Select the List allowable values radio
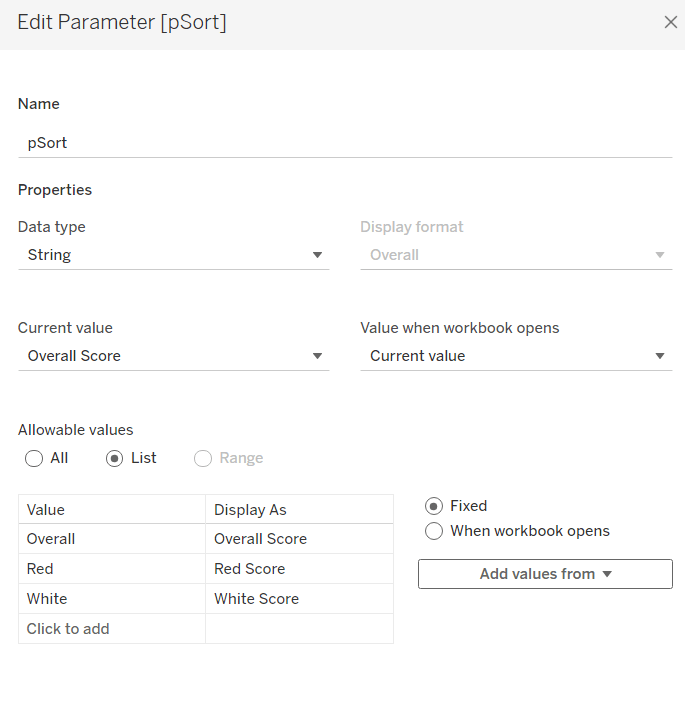Screen dimensions: 685x702 114,458
